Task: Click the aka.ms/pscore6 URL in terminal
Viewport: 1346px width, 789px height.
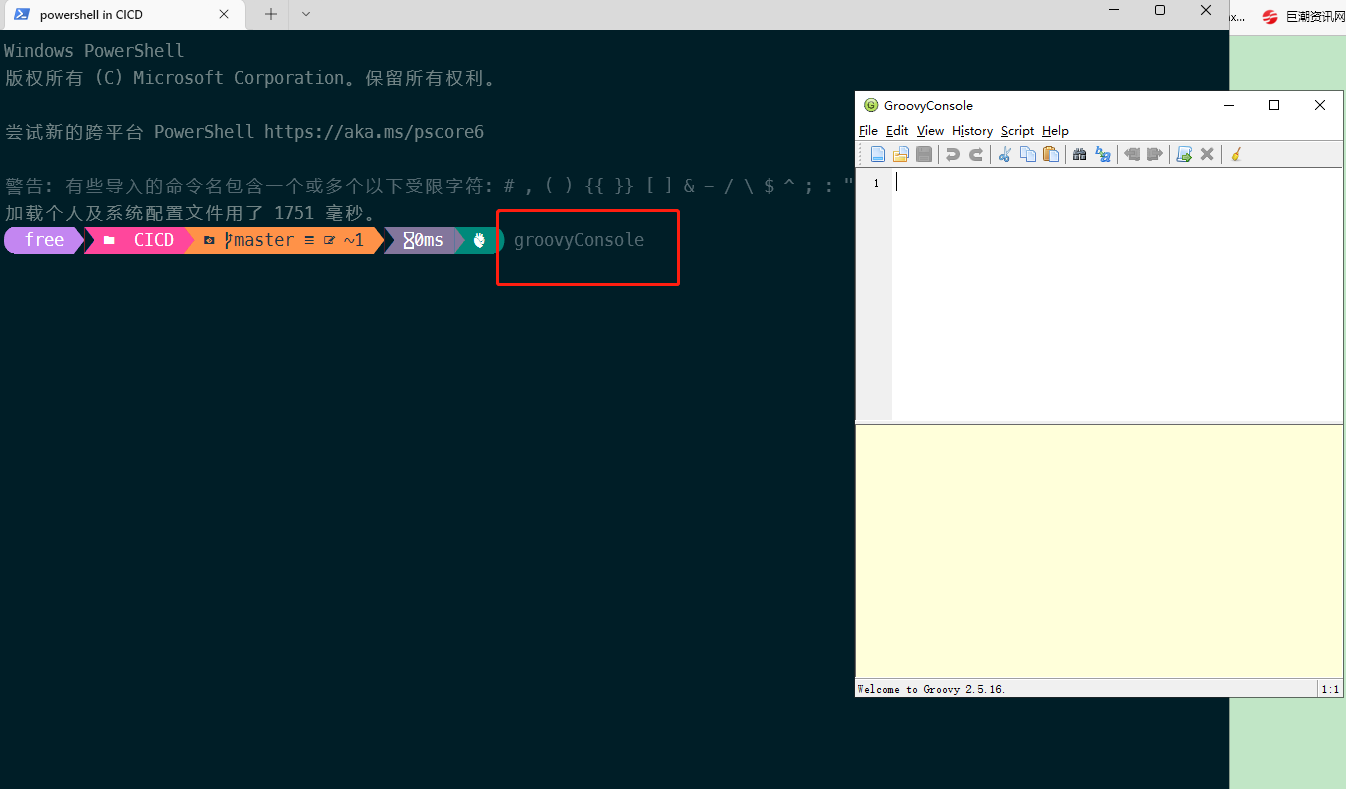Action: pos(374,132)
